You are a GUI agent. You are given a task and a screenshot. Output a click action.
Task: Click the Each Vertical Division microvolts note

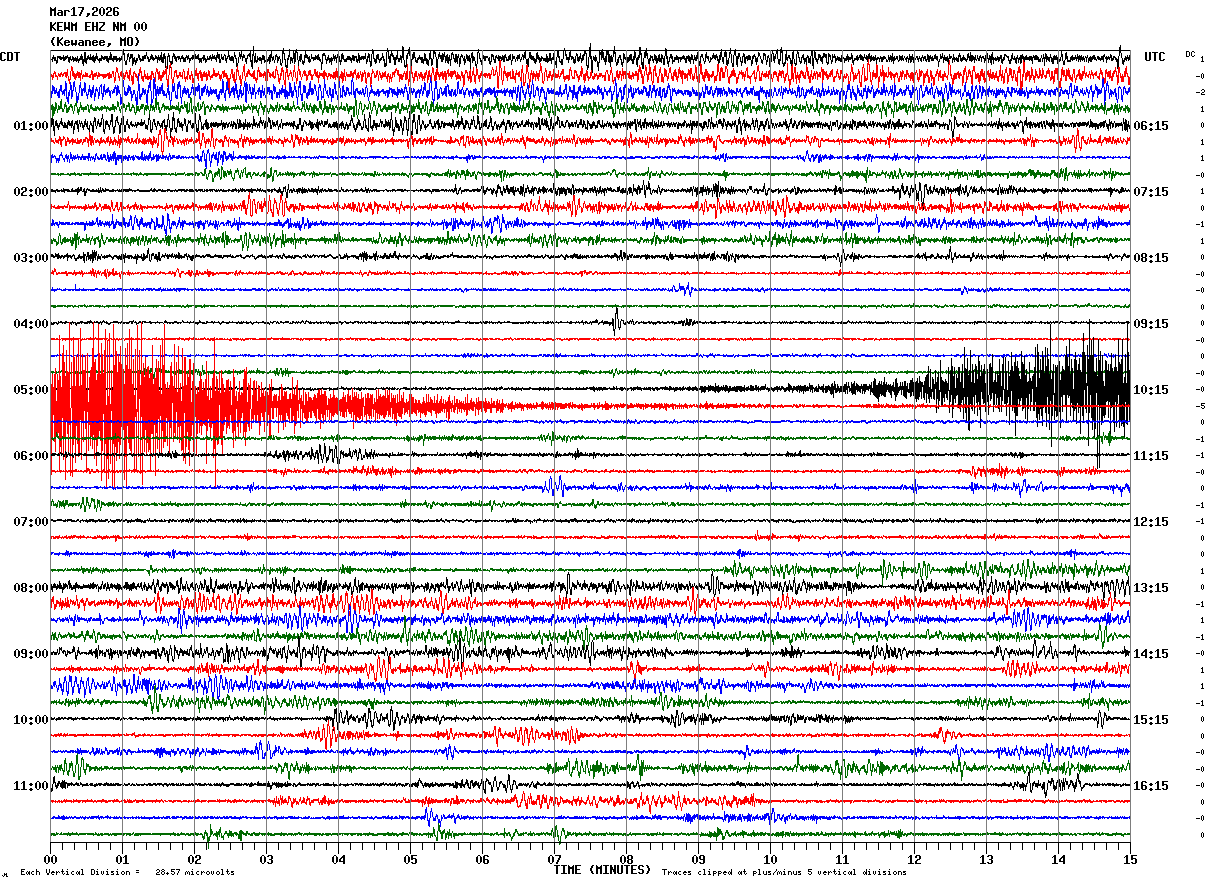127,872
